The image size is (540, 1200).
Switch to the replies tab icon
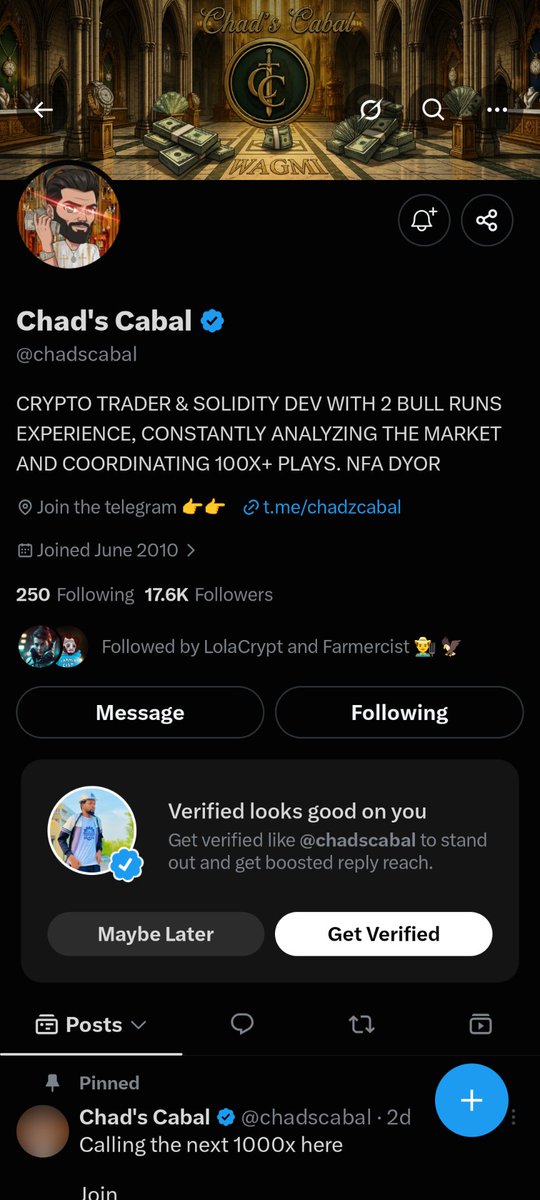click(242, 1024)
